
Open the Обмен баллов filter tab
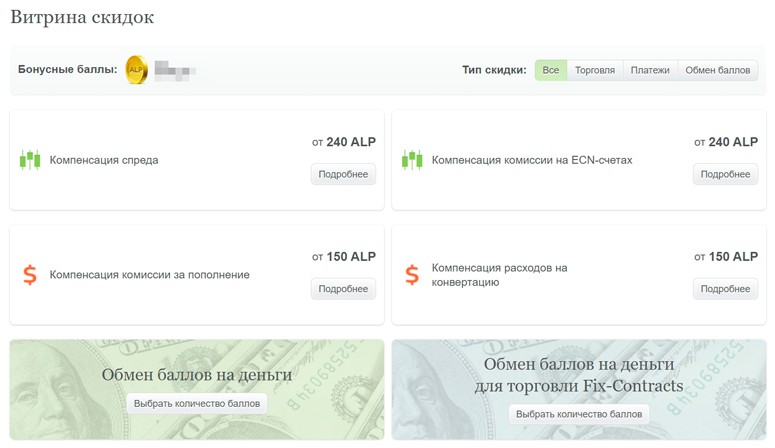tap(718, 70)
